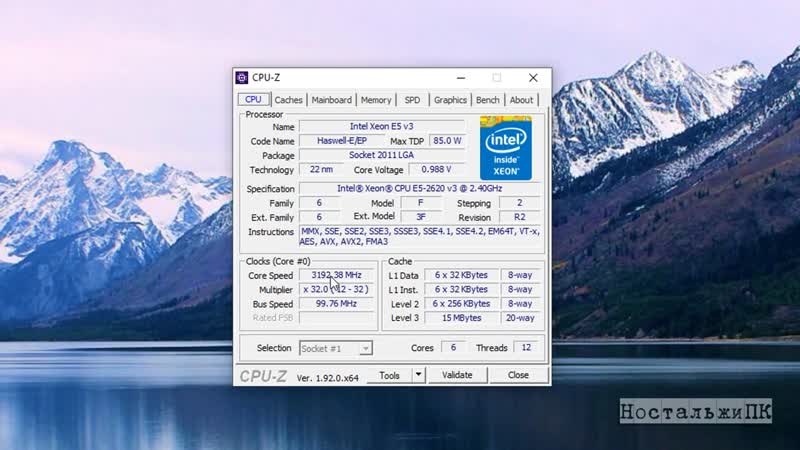
Task: Click the Threads value 12
Action: point(526,347)
